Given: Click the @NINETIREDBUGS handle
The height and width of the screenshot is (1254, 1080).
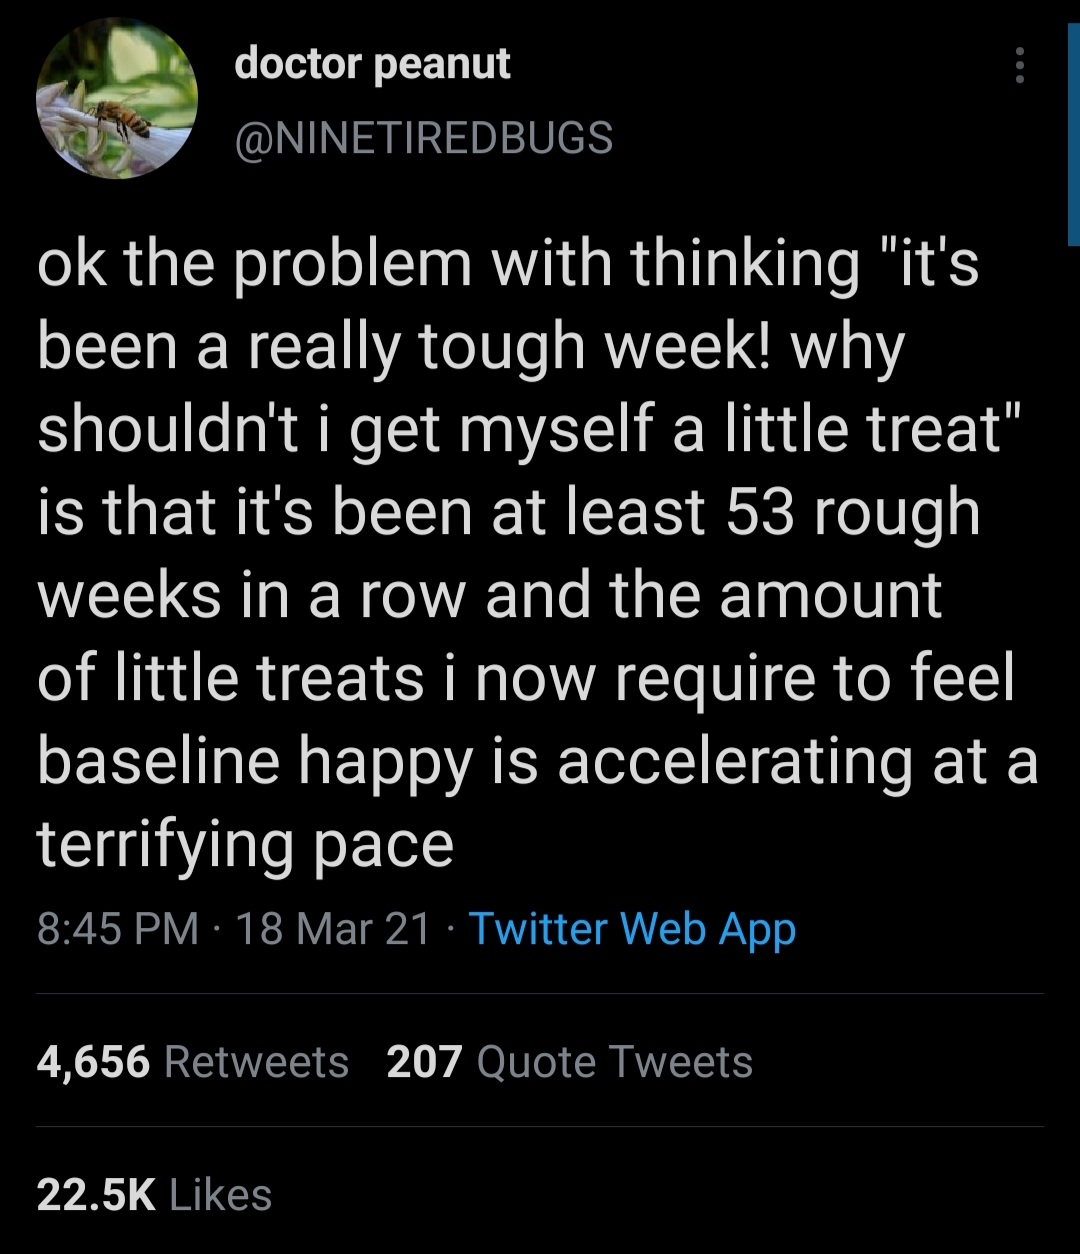Looking at the screenshot, I should [x=423, y=138].
